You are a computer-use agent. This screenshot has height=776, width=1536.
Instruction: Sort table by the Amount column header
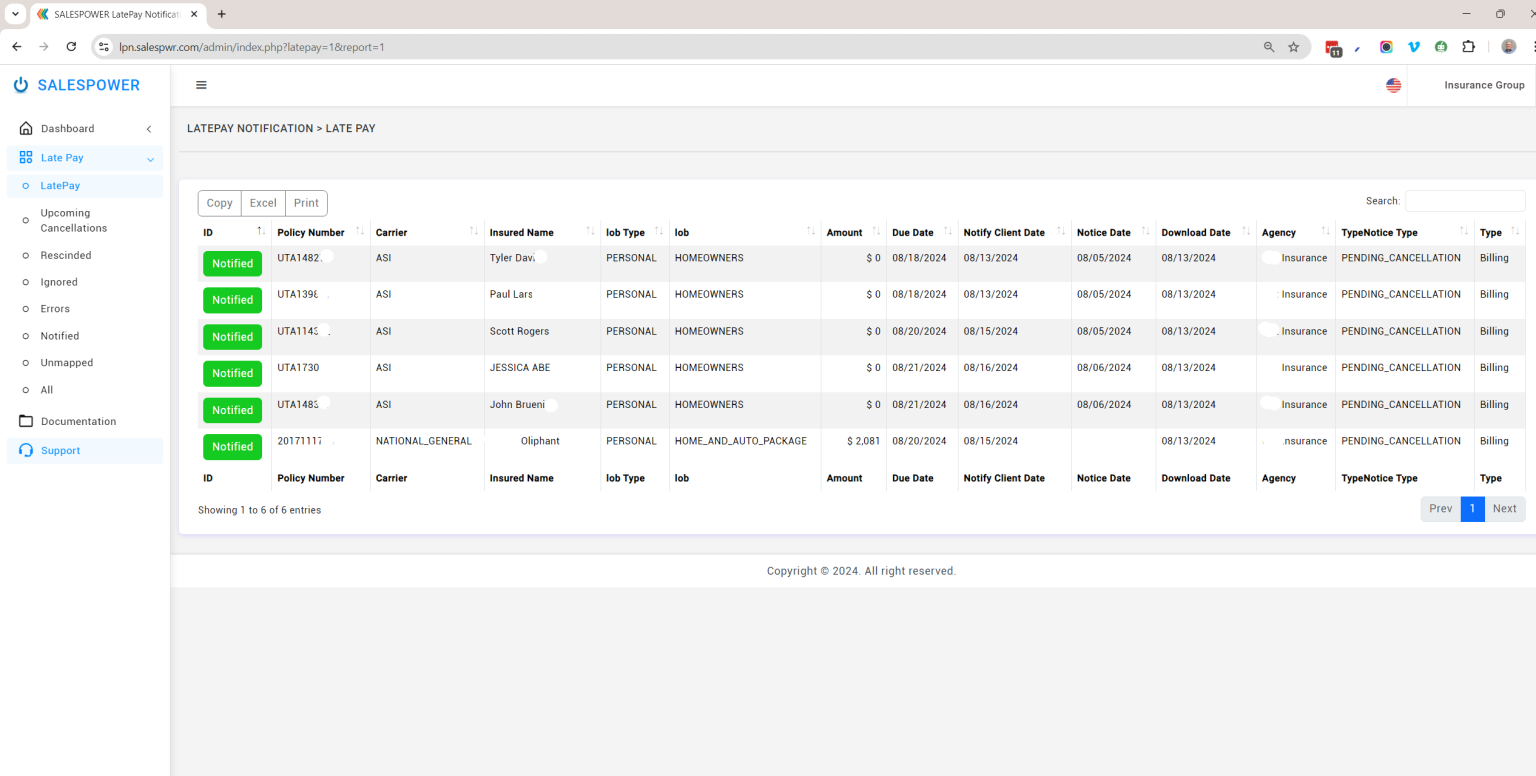[x=853, y=232]
